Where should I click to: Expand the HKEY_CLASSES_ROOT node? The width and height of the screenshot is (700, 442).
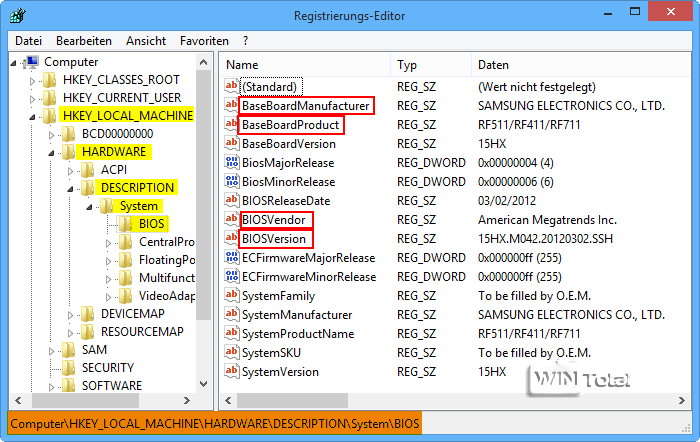32,81
